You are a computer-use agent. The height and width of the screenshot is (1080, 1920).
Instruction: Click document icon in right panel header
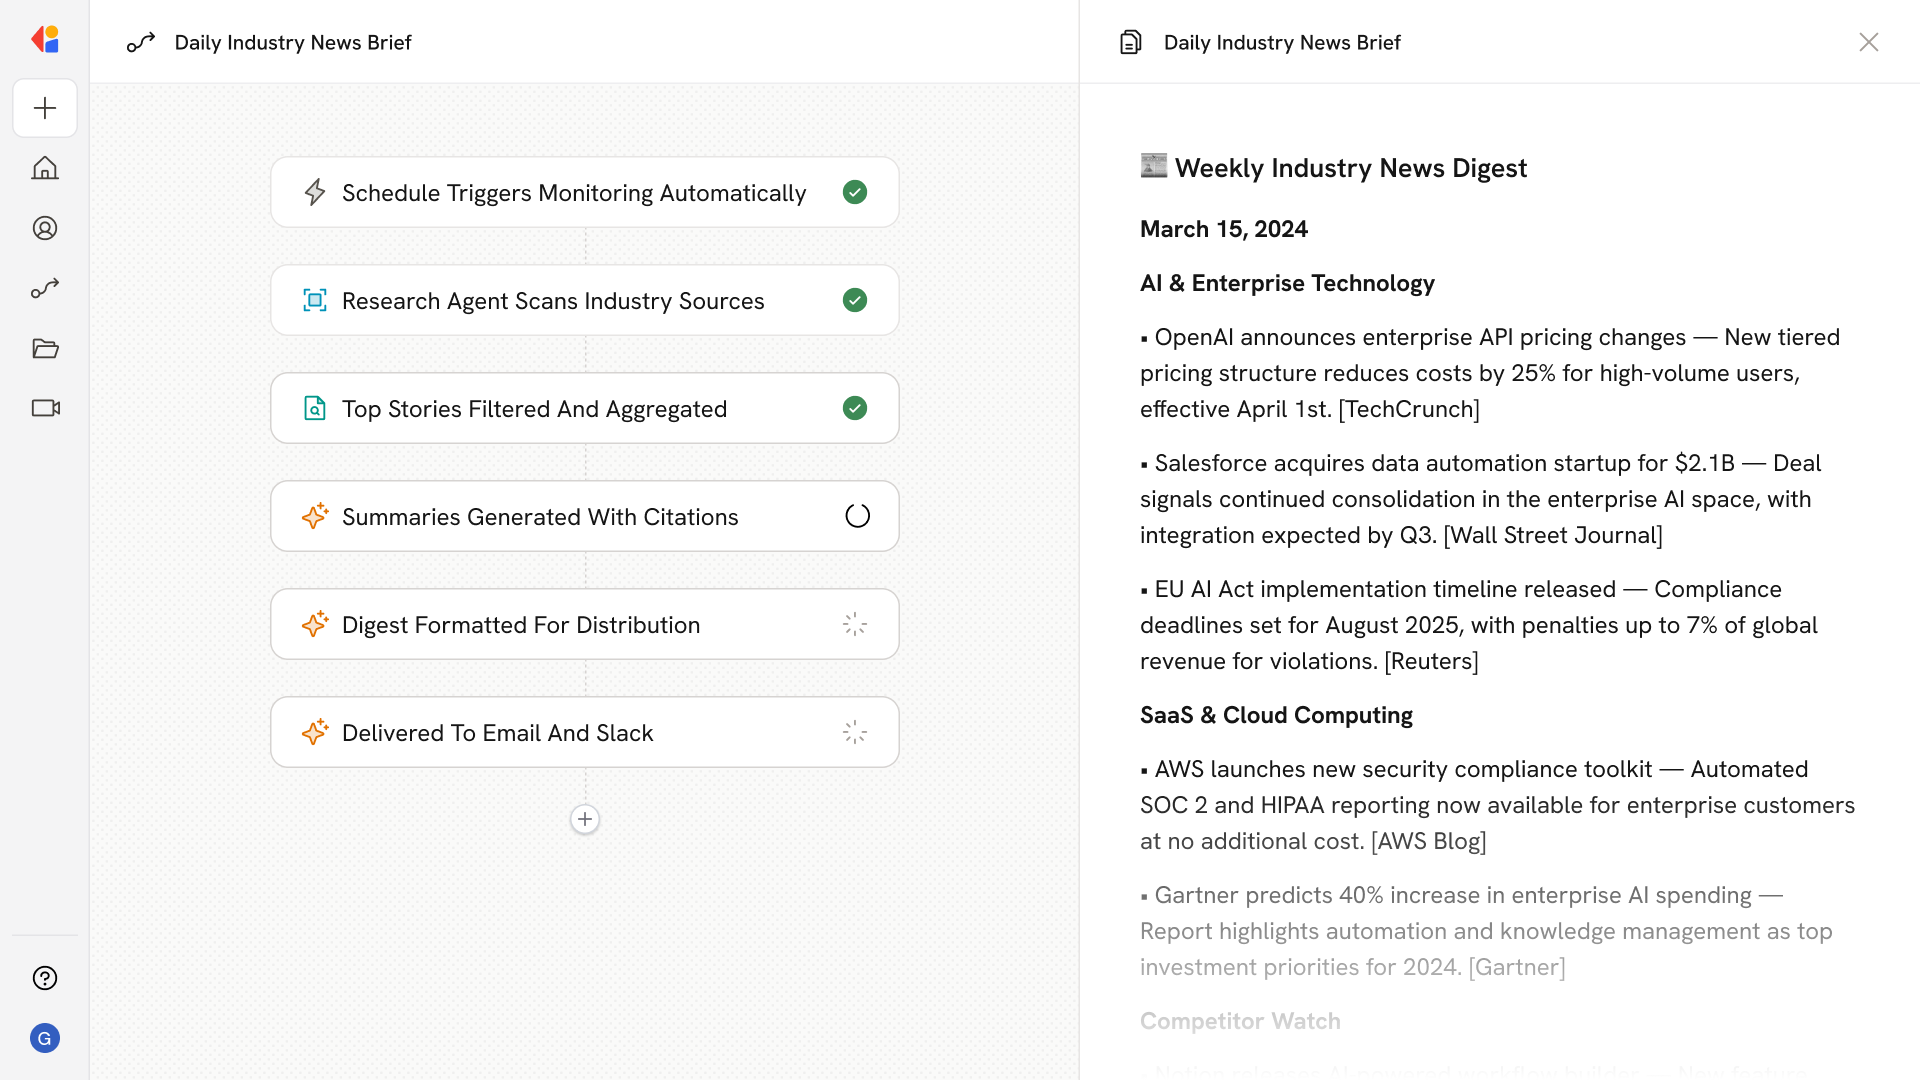(x=1131, y=42)
